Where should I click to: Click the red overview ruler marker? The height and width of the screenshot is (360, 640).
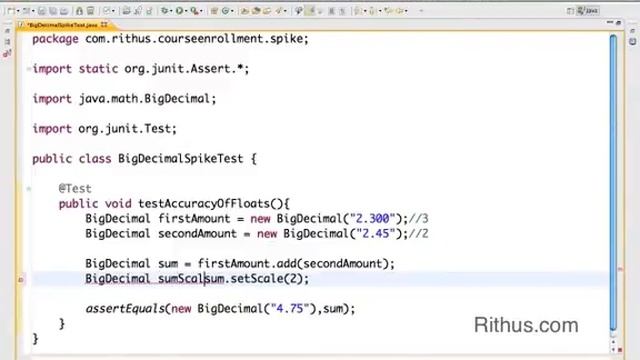pos(620,269)
